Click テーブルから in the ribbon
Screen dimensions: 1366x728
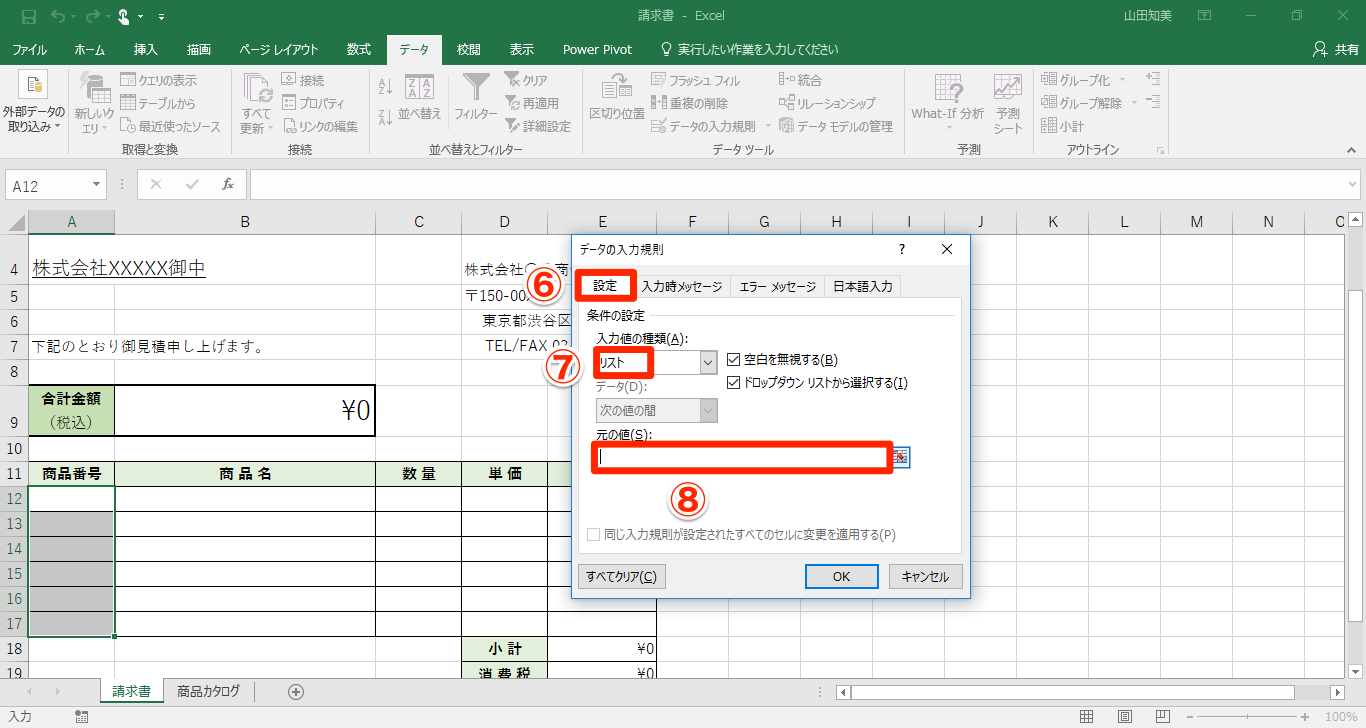pyautogui.click(x=158, y=103)
